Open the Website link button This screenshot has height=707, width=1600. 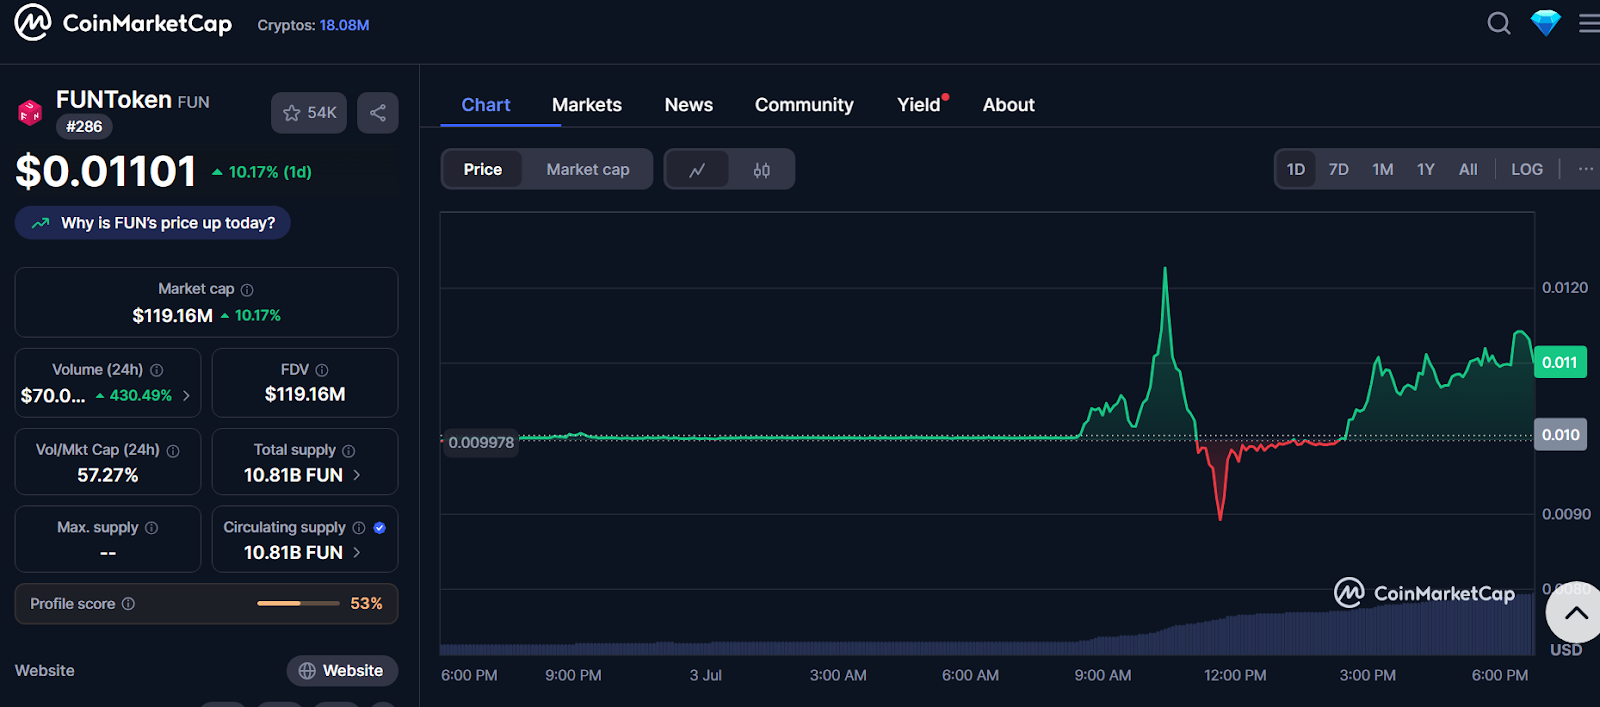pos(342,671)
